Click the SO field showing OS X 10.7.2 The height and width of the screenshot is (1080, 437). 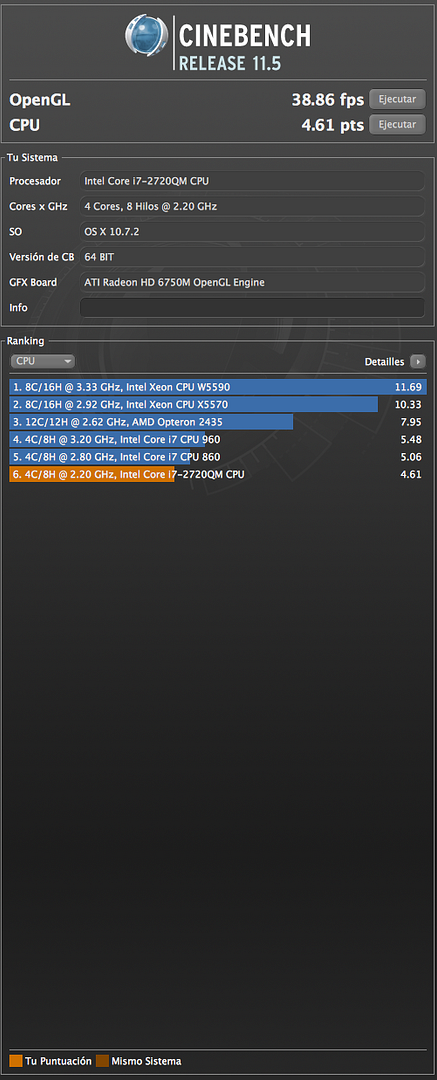coord(252,231)
